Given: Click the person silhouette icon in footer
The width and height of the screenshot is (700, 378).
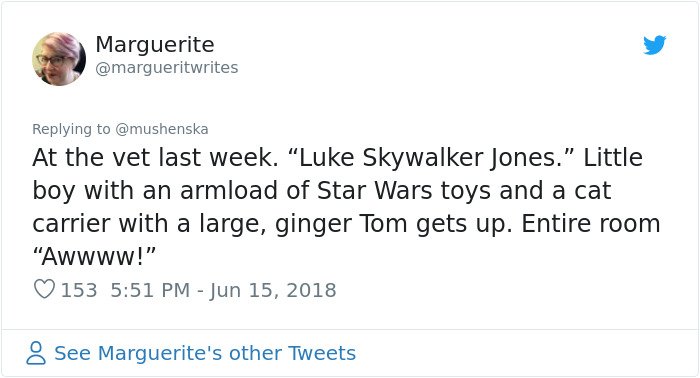Looking at the screenshot, I should 36,353.
